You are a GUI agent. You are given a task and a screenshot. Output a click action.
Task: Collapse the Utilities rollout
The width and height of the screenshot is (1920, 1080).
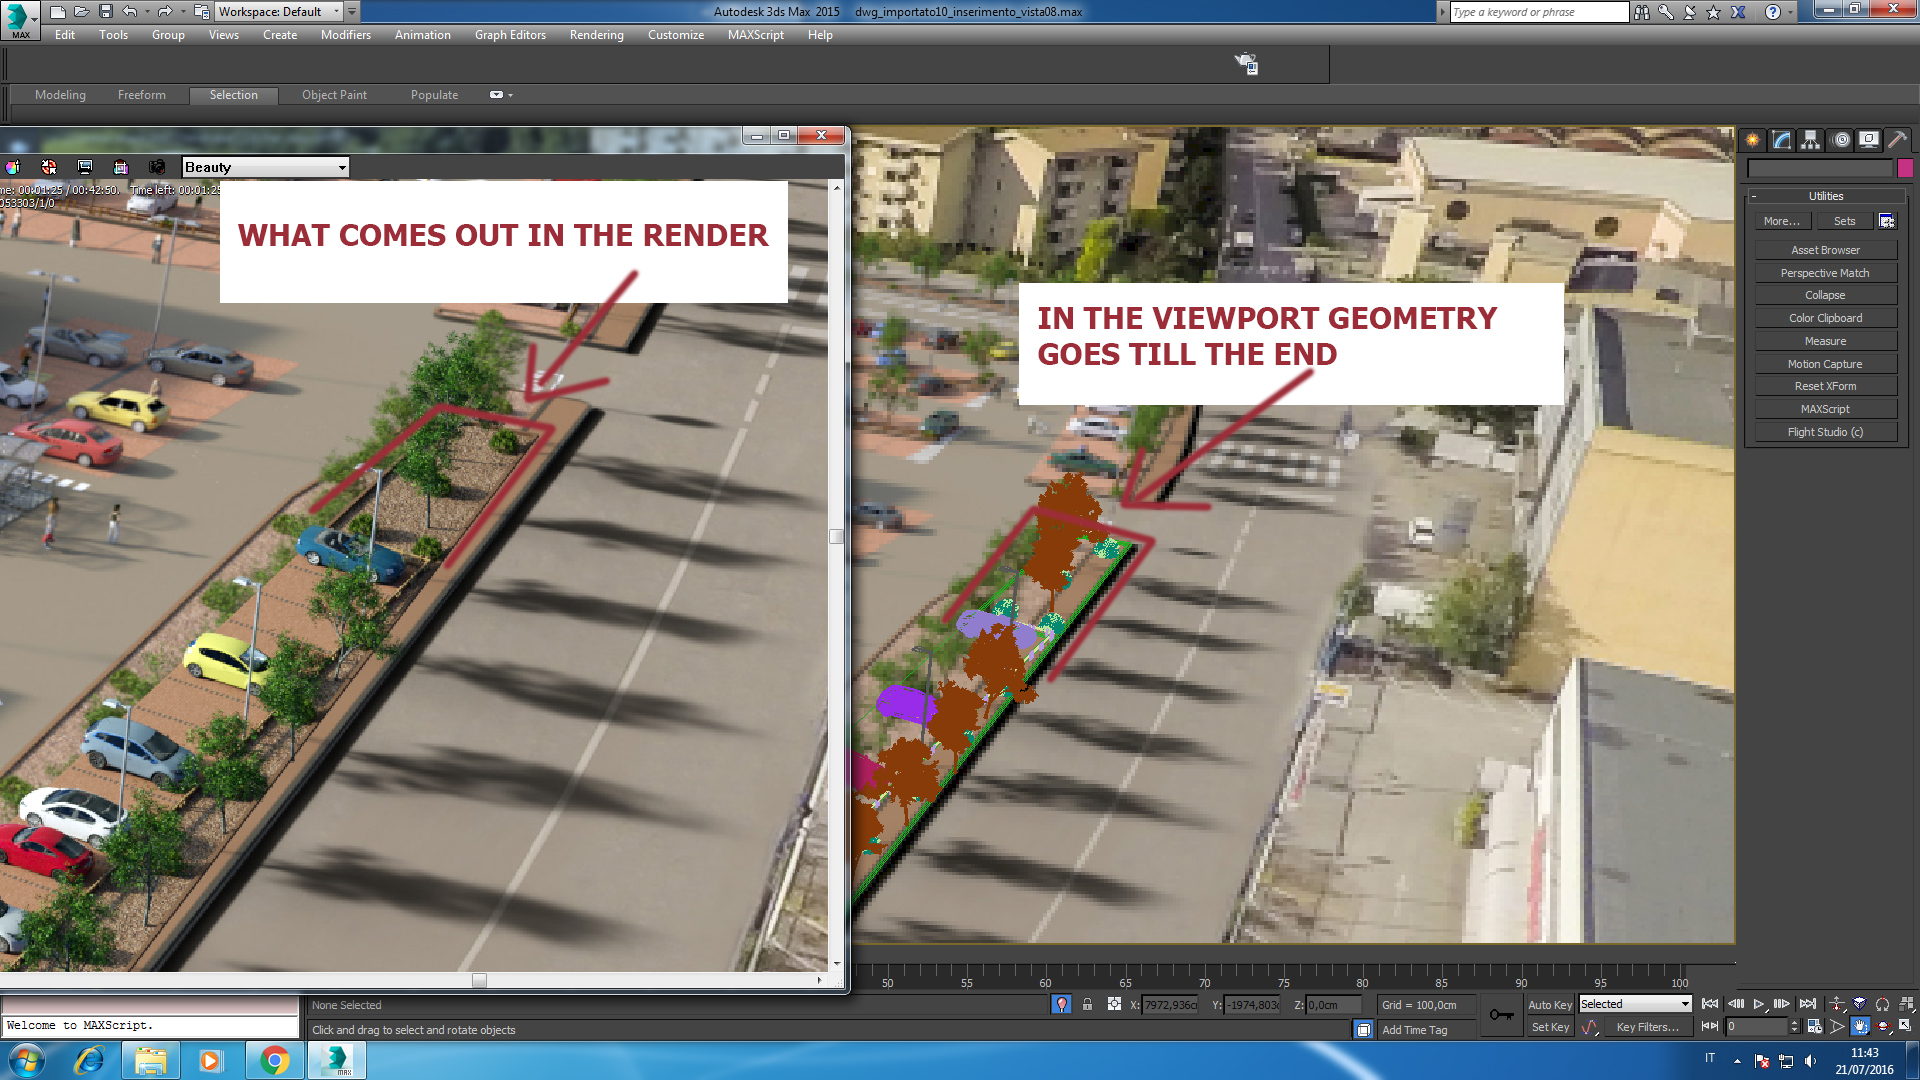[1825, 196]
